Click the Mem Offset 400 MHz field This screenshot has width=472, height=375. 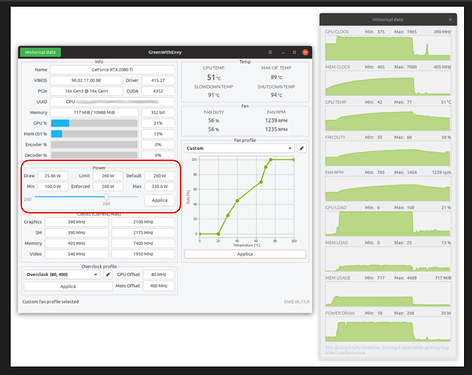(159, 286)
